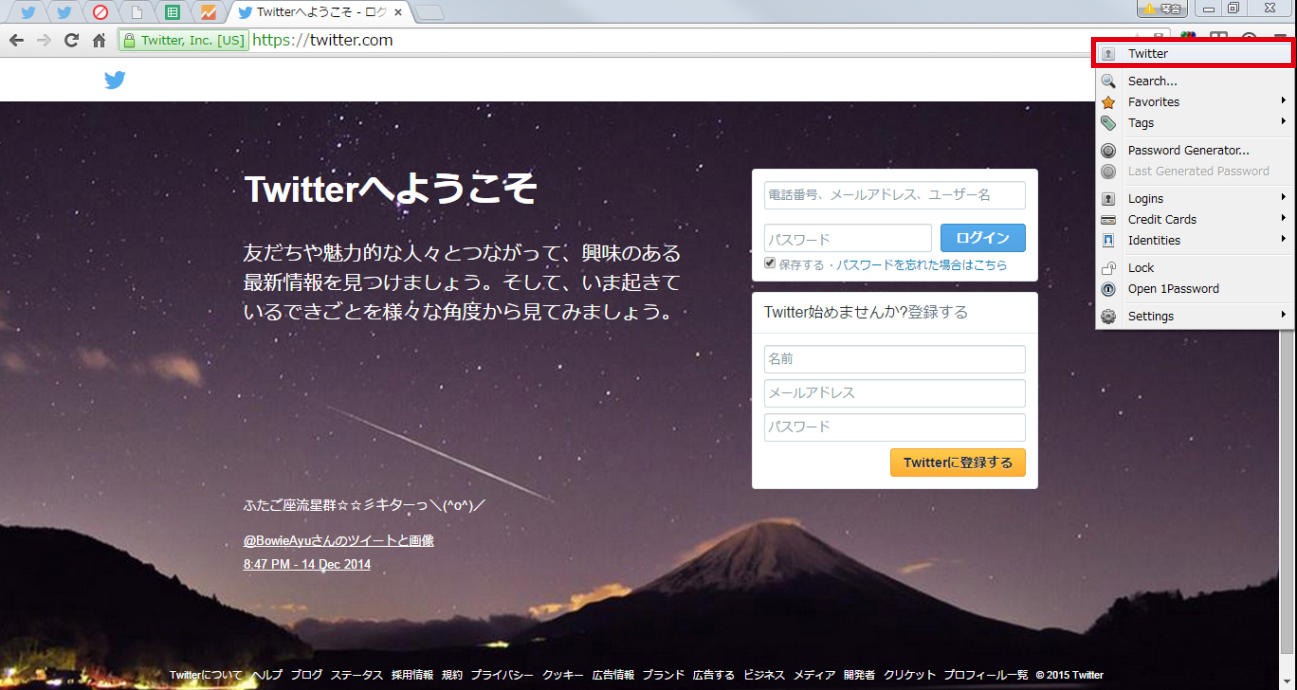Click the star icon beside Favorites

coord(1108,102)
